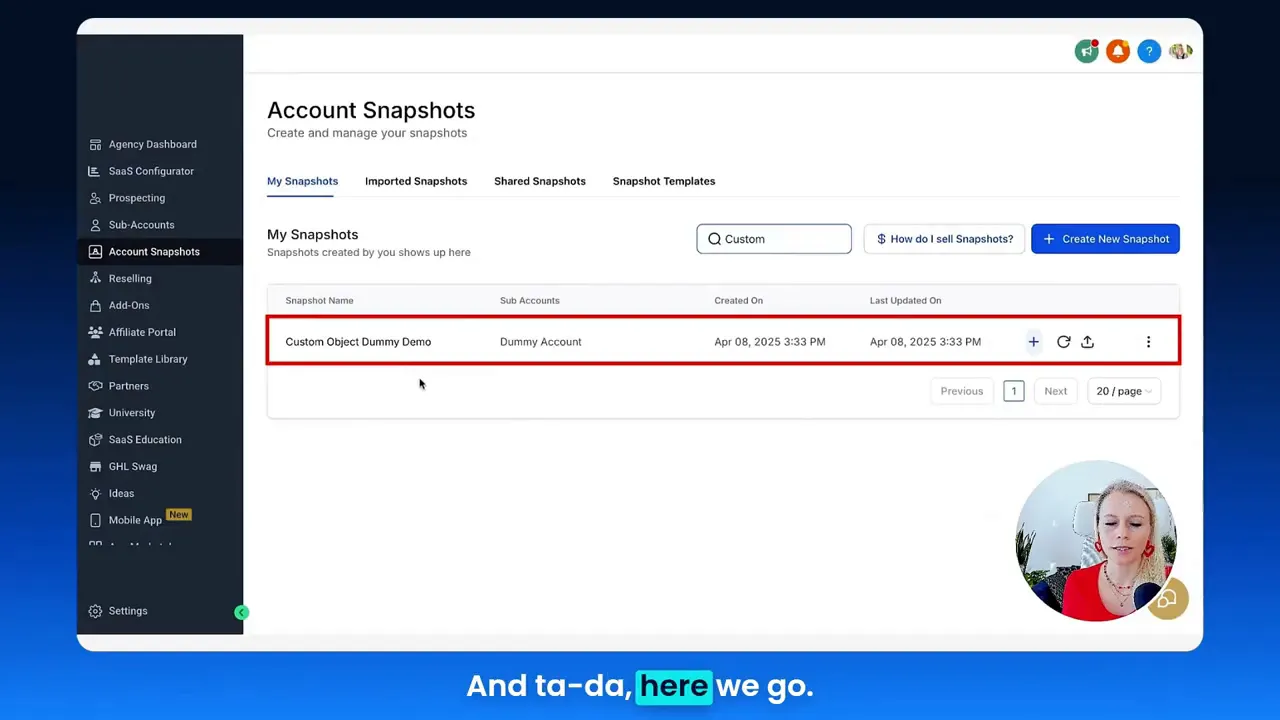
Task: Open the Prospecting sidebar section
Action: point(136,198)
